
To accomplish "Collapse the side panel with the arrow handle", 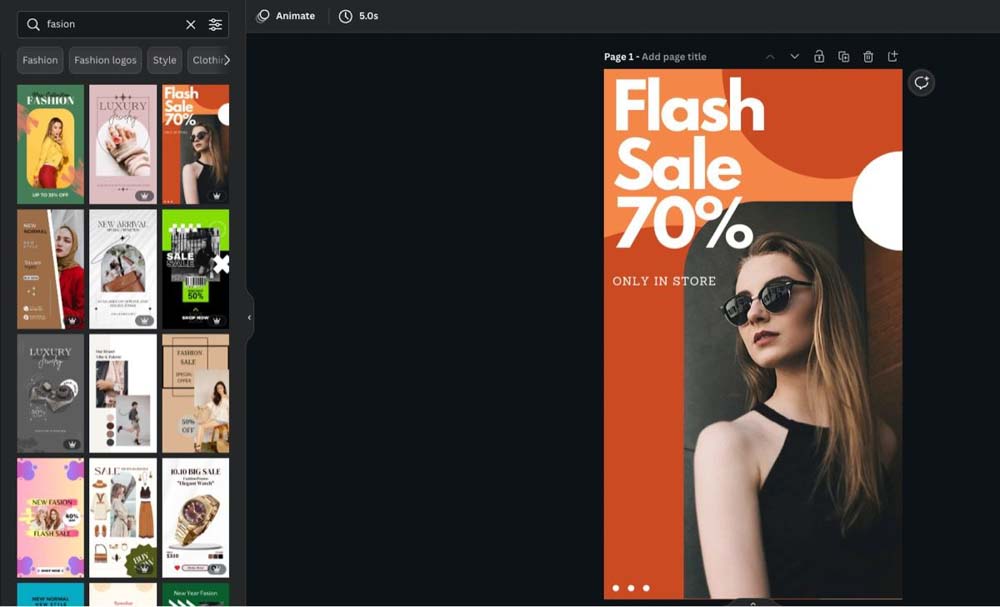I will click(249, 318).
